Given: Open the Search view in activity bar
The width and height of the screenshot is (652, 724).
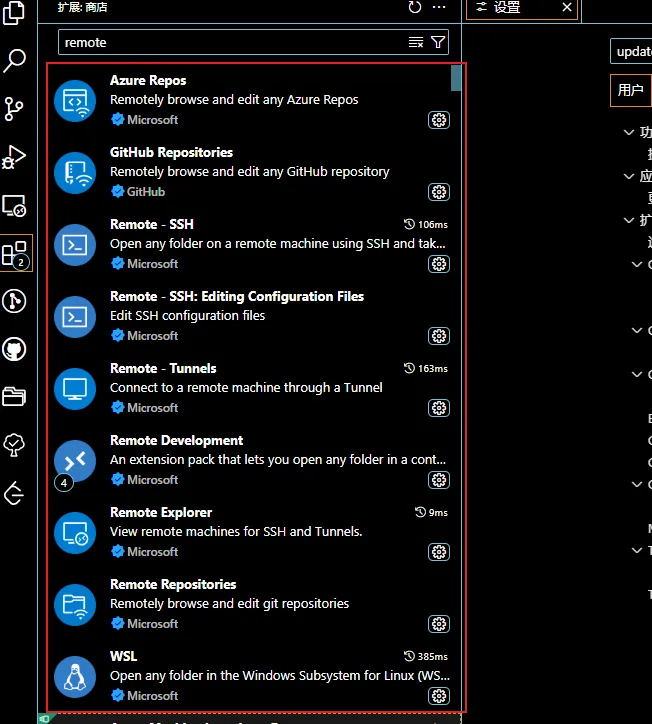Looking at the screenshot, I should pos(14,60).
